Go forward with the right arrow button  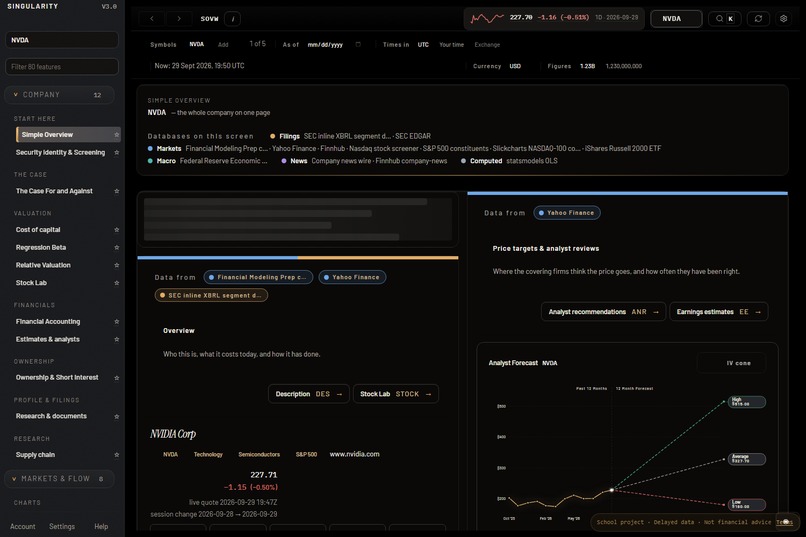[178, 18]
